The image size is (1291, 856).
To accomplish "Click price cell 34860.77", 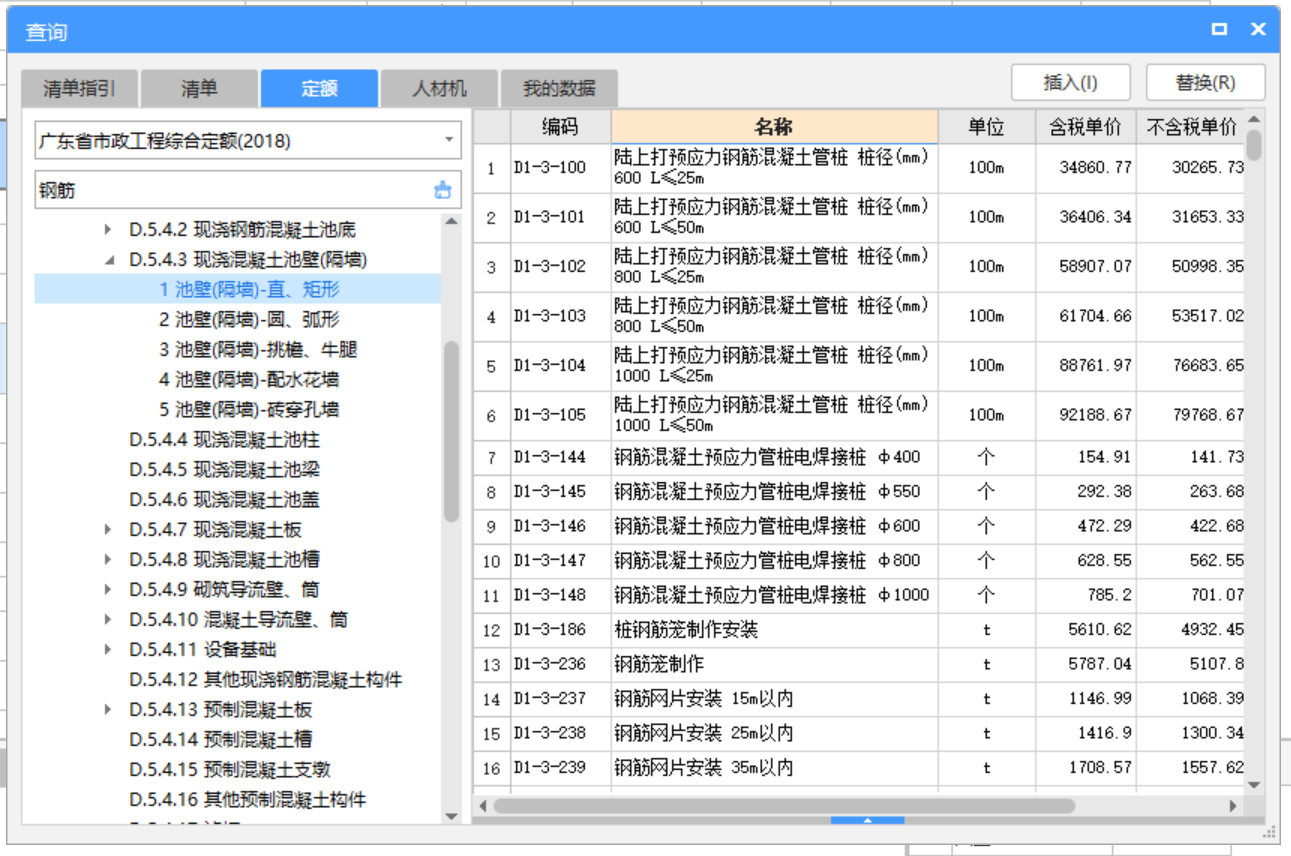I will (1085, 168).
